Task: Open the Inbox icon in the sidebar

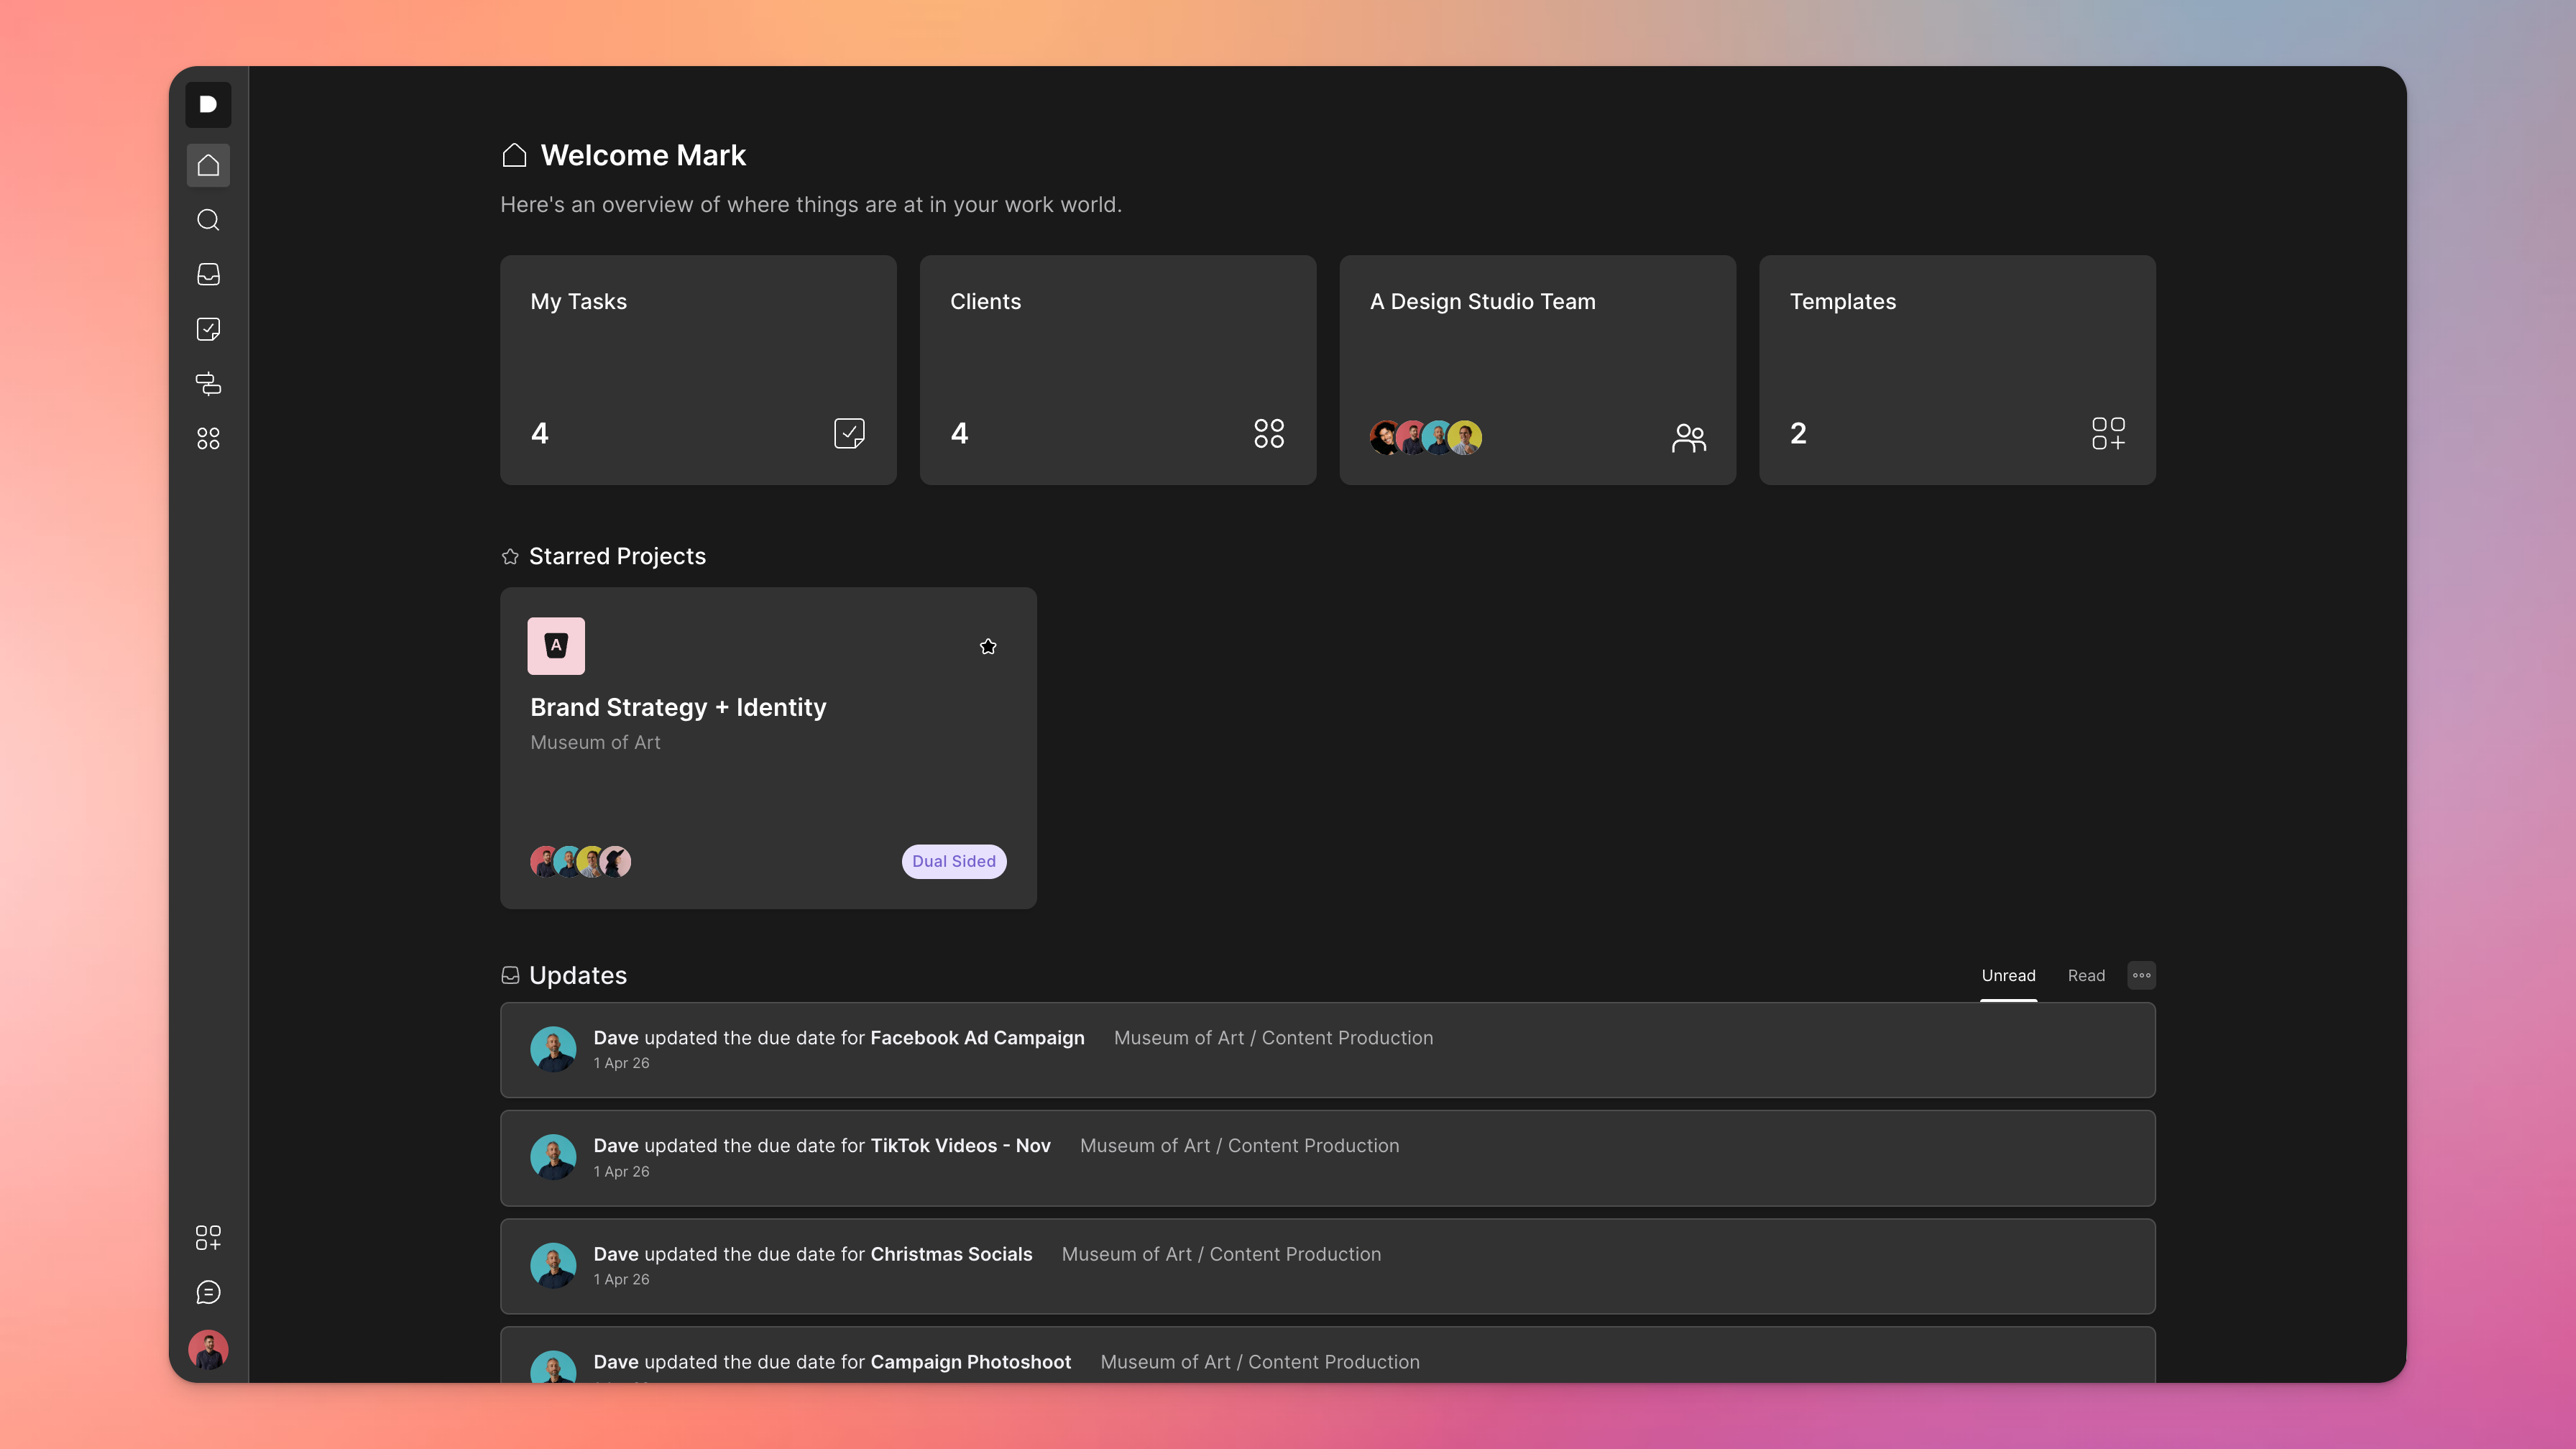Action: click(x=208, y=275)
